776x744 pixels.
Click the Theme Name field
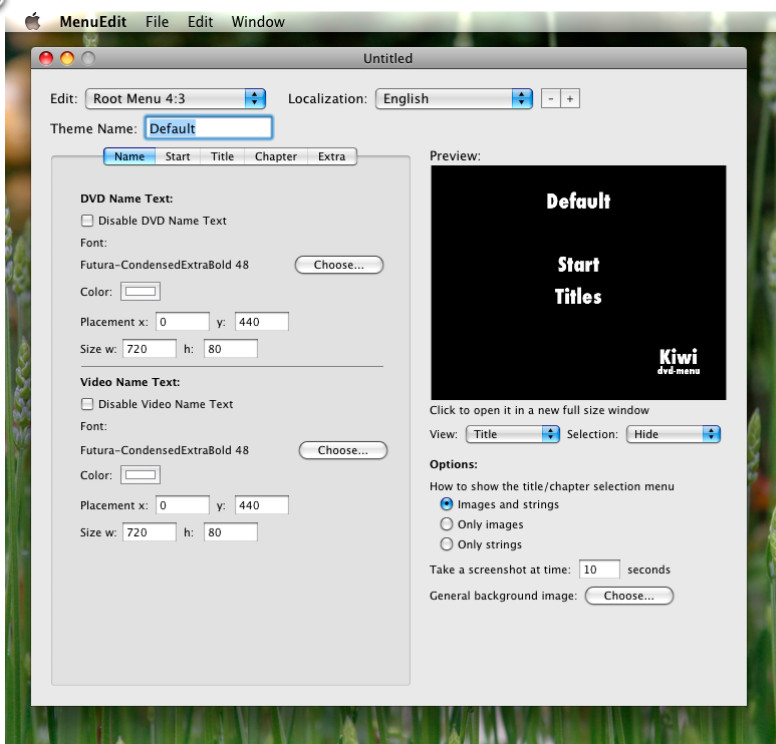point(208,128)
